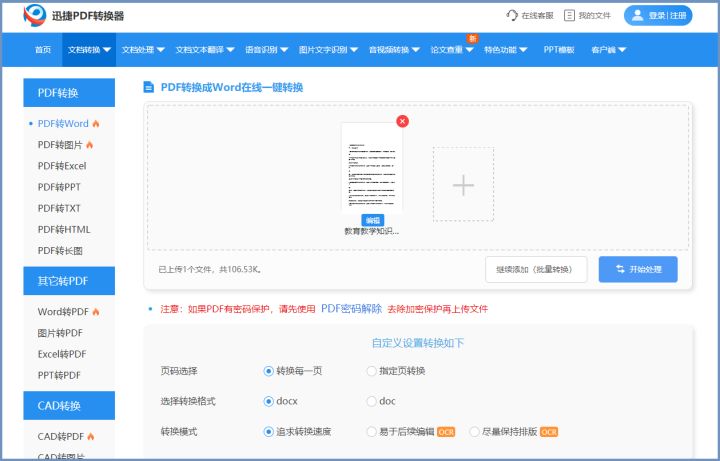The height and width of the screenshot is (461, 720).
Task: Click the 迅捷PDF转换器 logo icon
Action: (35, 16)
